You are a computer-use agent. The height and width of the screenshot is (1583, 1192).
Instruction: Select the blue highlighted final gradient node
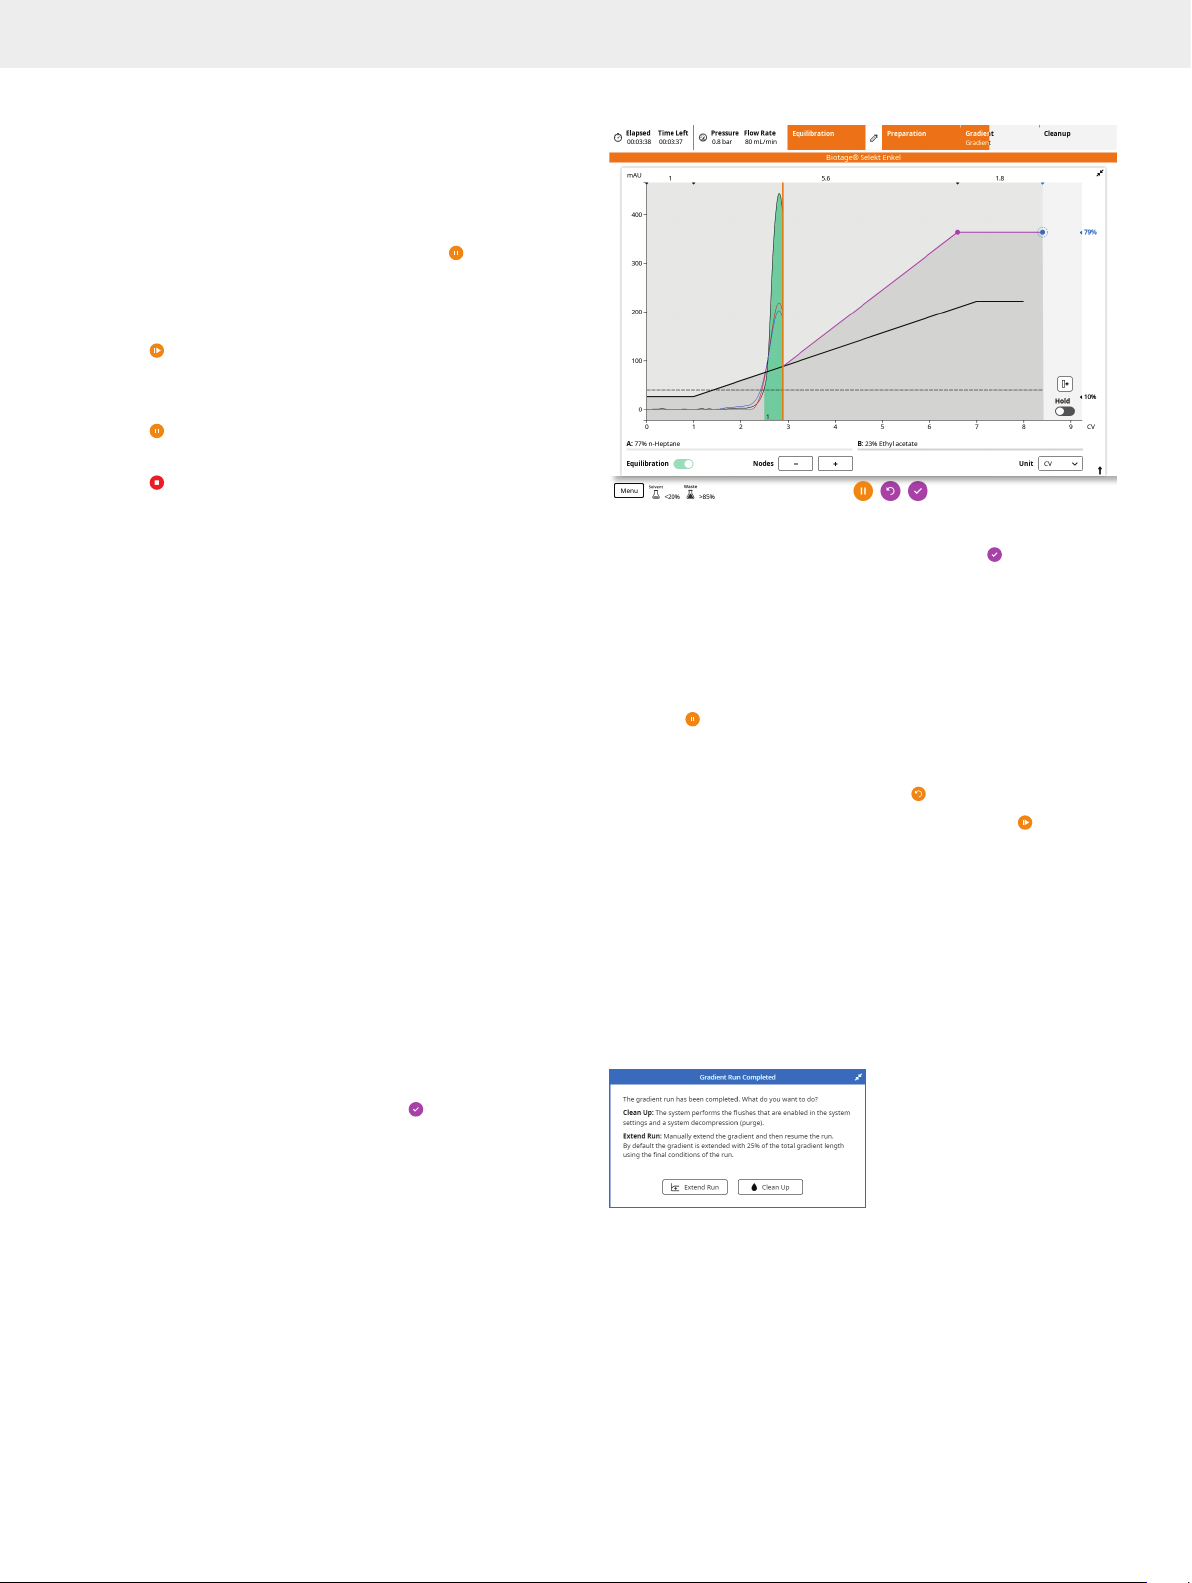pyautogui.click(x=1042, y=232)
